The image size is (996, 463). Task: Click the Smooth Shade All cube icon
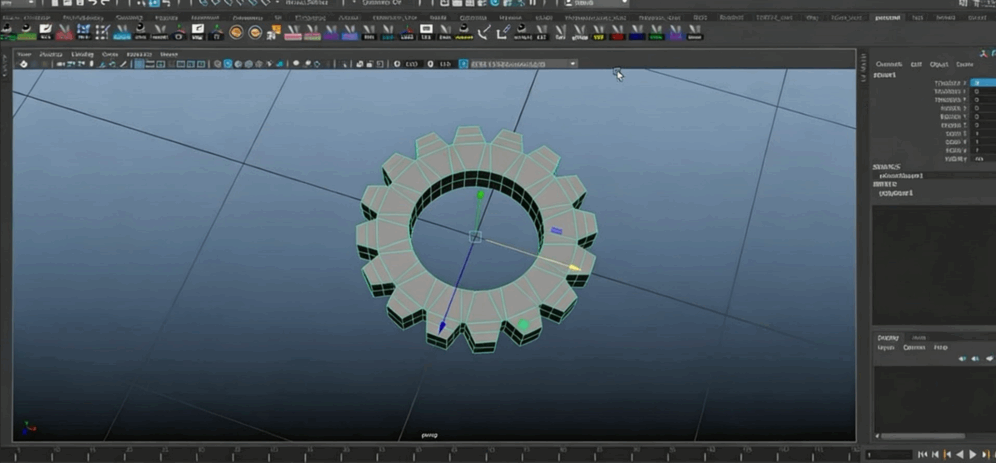pos(228,64)
